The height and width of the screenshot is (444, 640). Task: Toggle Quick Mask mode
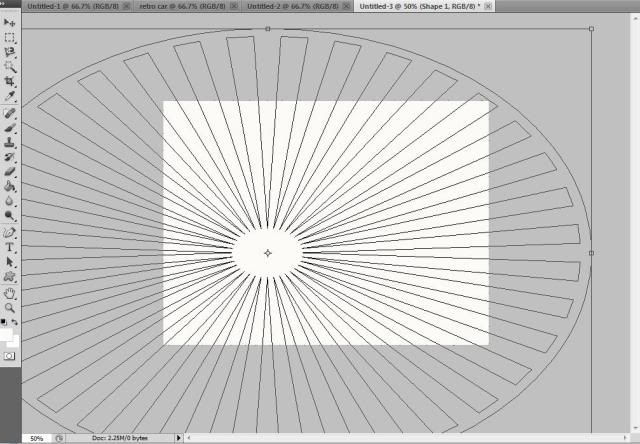[x=9, y=356]
